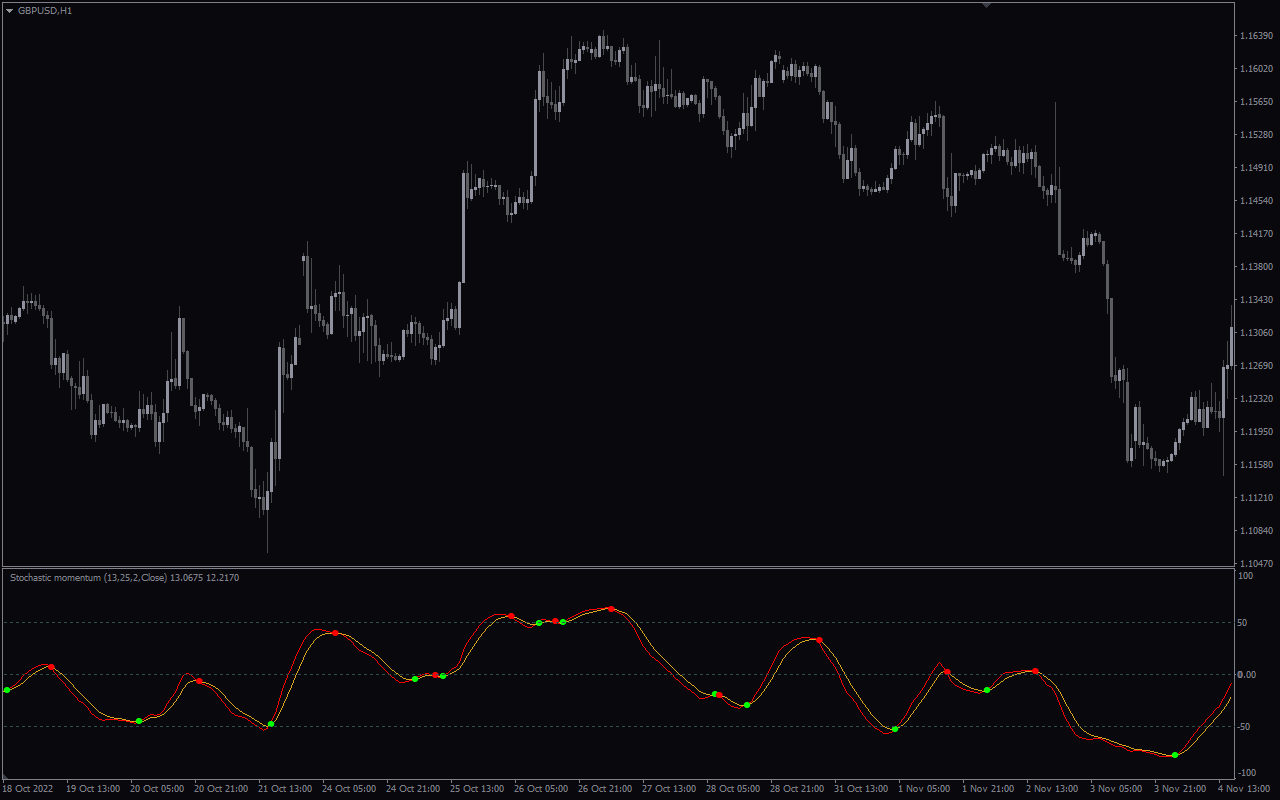
Task: Click the 1.11210 price axis label
Action: [1255, 498]
